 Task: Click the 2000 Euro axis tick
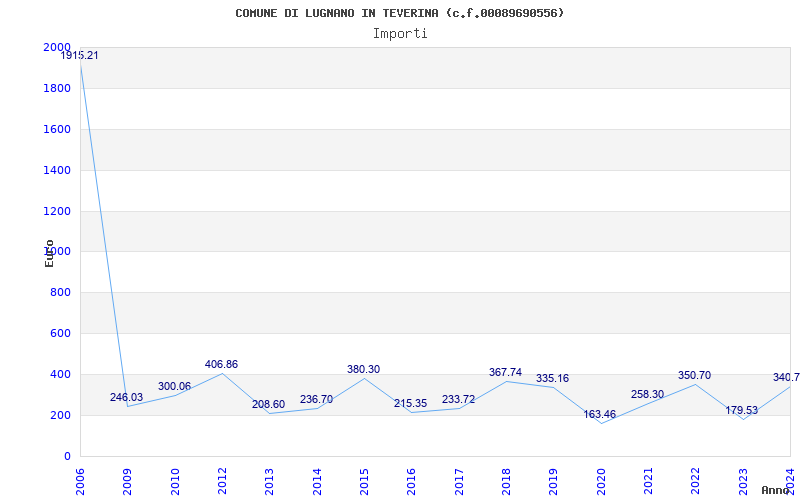[x=57, y=47]
